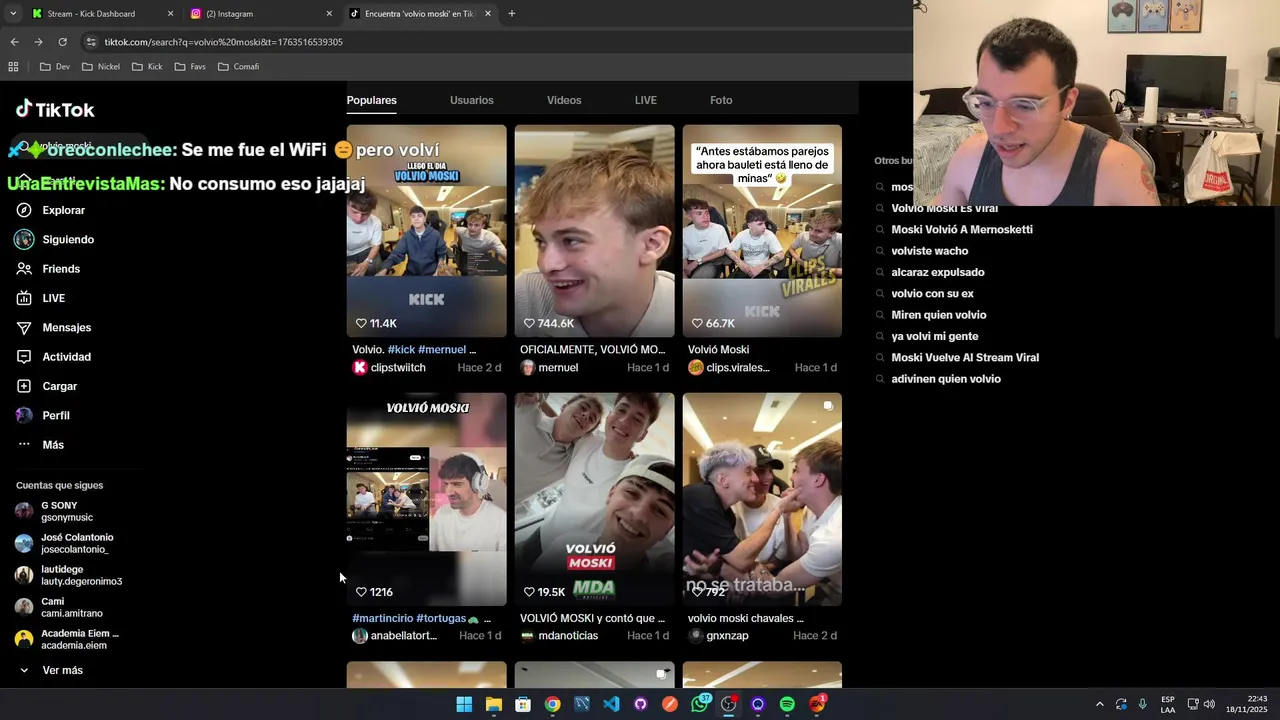Image resolution: width=1280 pixels, height=720 pixels.
Task: Like the clipstwitch video with 11.4K hearts
Action: pyautogui.click(x=361, y=323)
